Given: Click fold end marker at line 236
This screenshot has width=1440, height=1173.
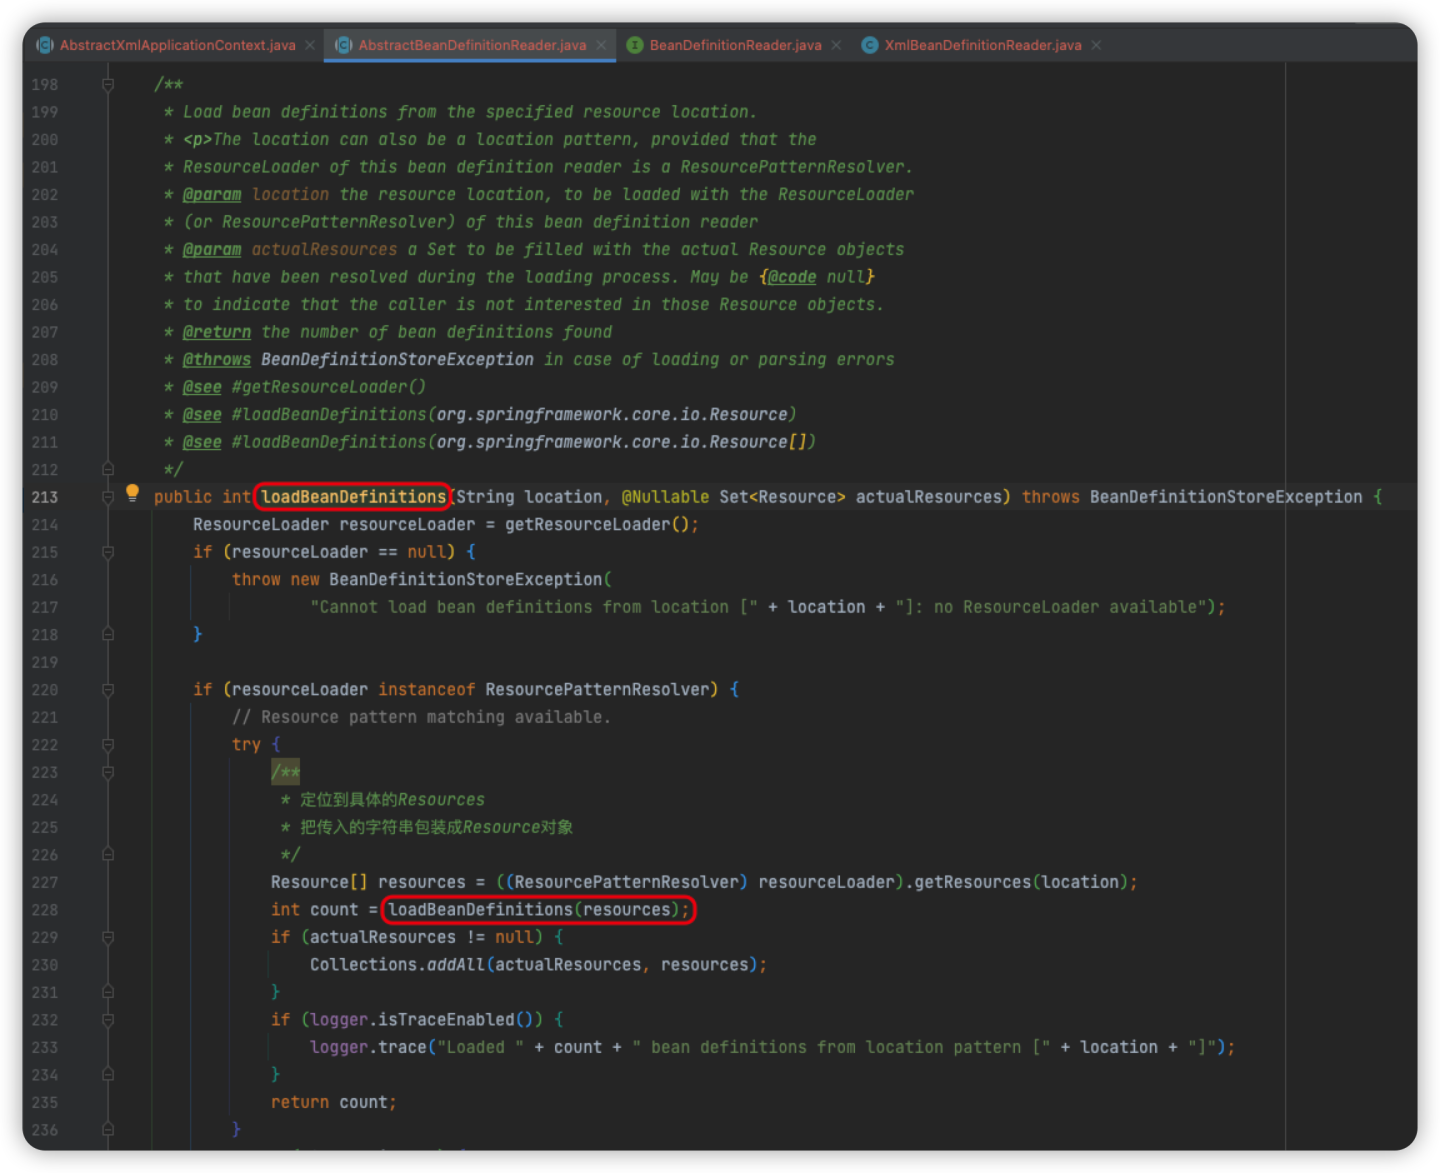Looking at the screenshot, I should (108, 1130).
